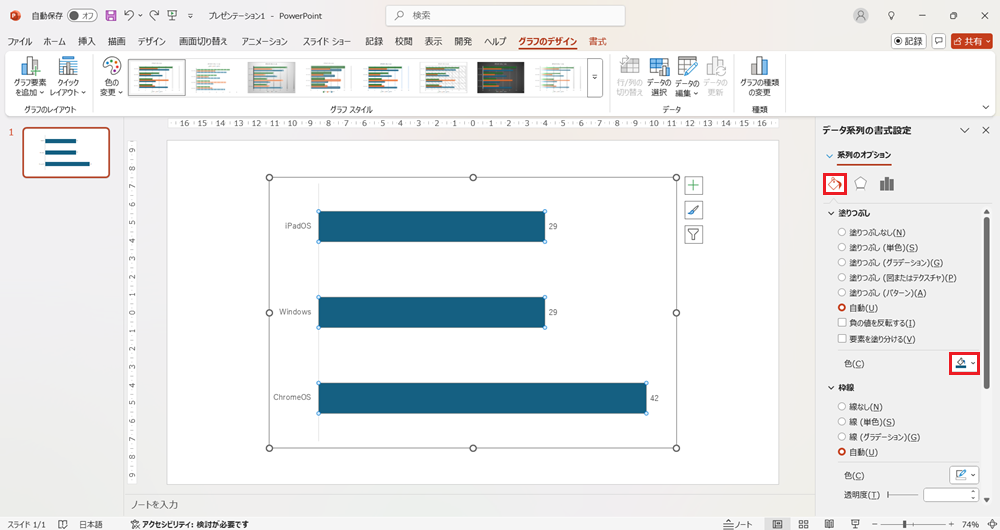Start slideshow from beginning icon

pyautogui.click(x=172, y=15)
